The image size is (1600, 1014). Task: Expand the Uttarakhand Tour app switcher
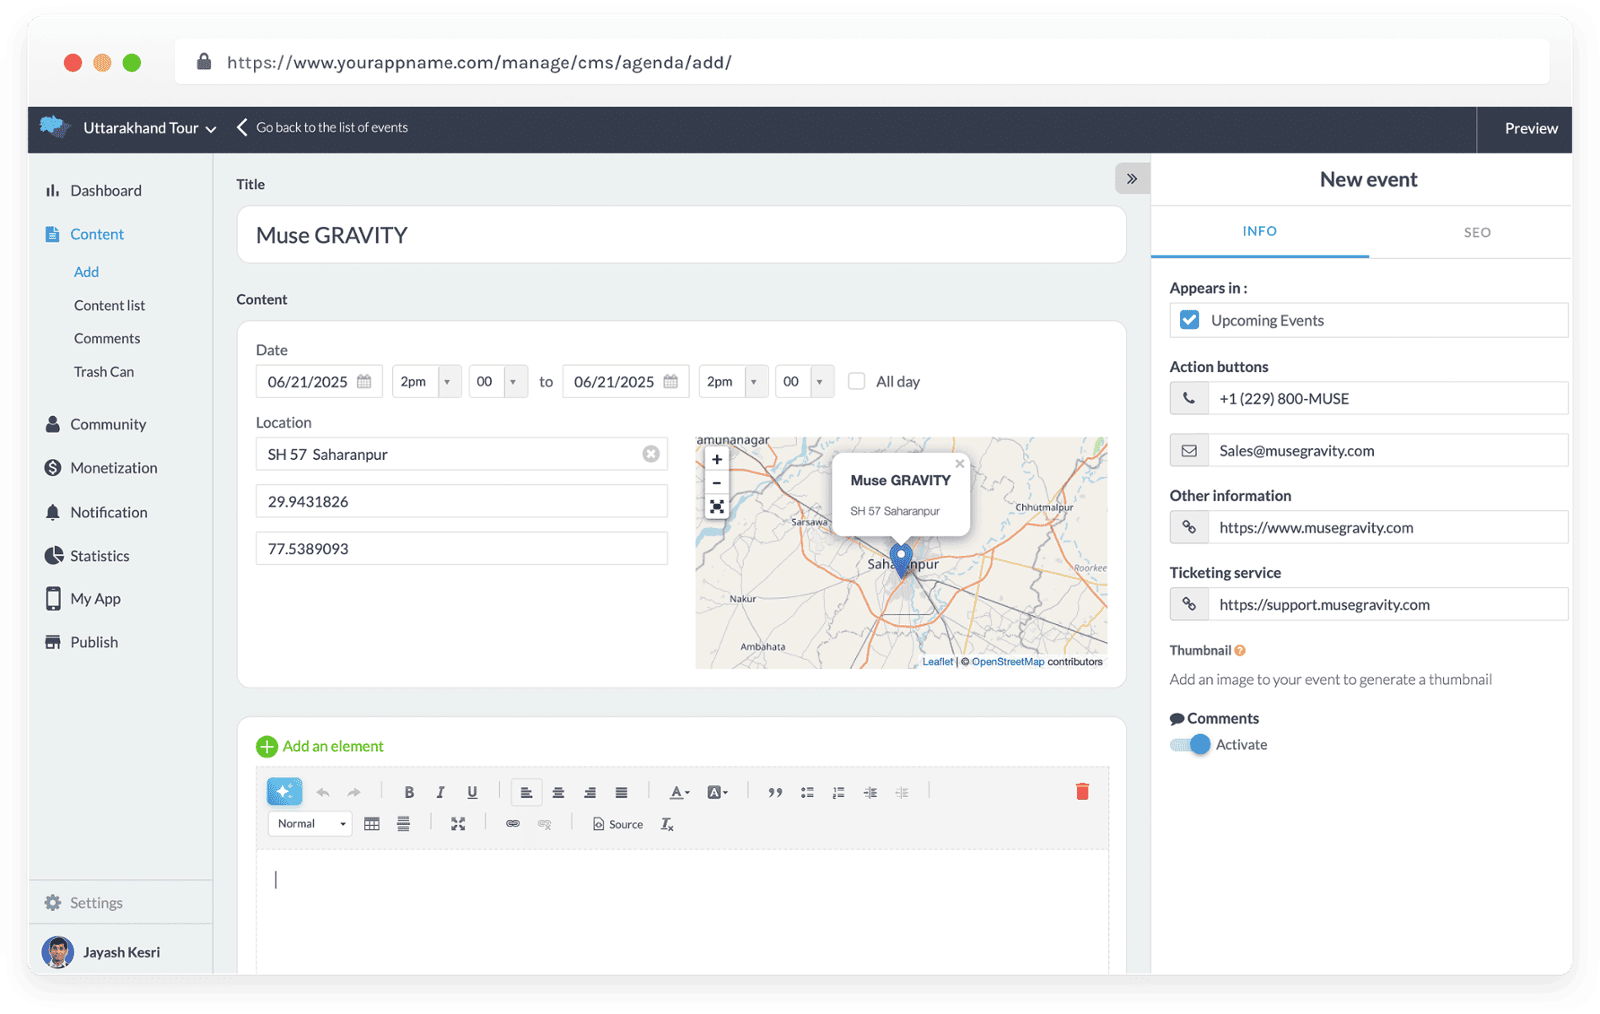[150, 128]
